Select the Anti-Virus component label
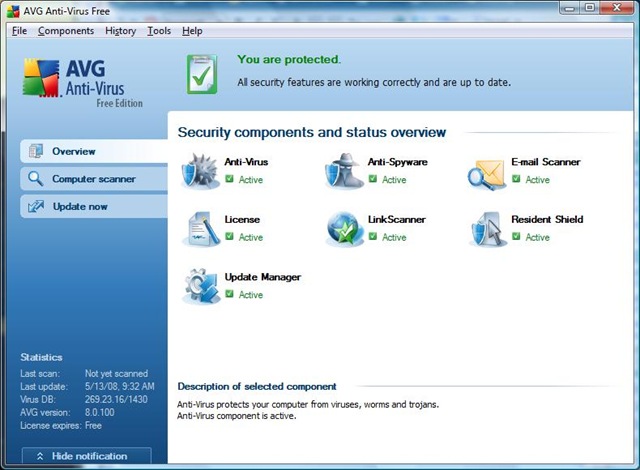Viewport: 640px width, 470px height. click(246, 162)
